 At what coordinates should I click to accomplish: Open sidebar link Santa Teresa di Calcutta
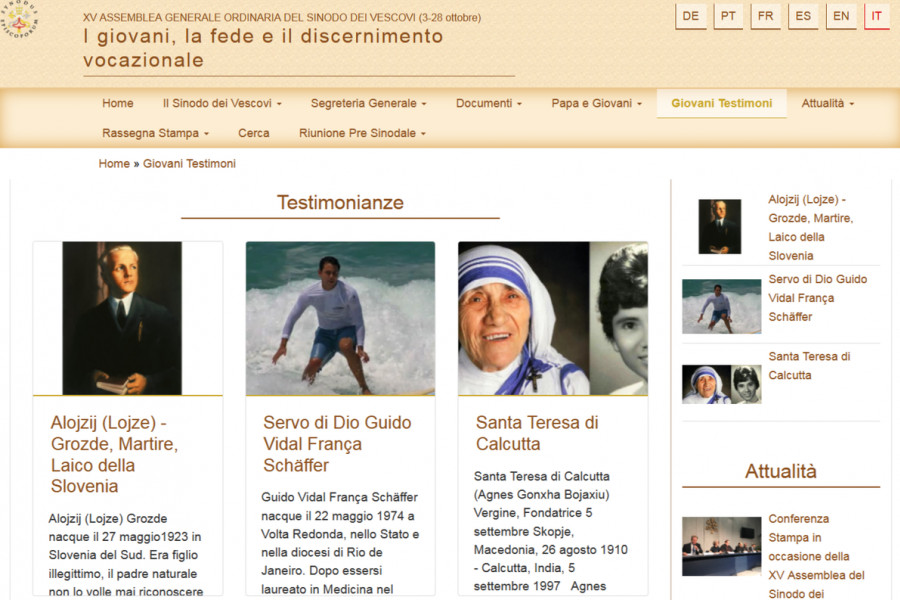809,366
